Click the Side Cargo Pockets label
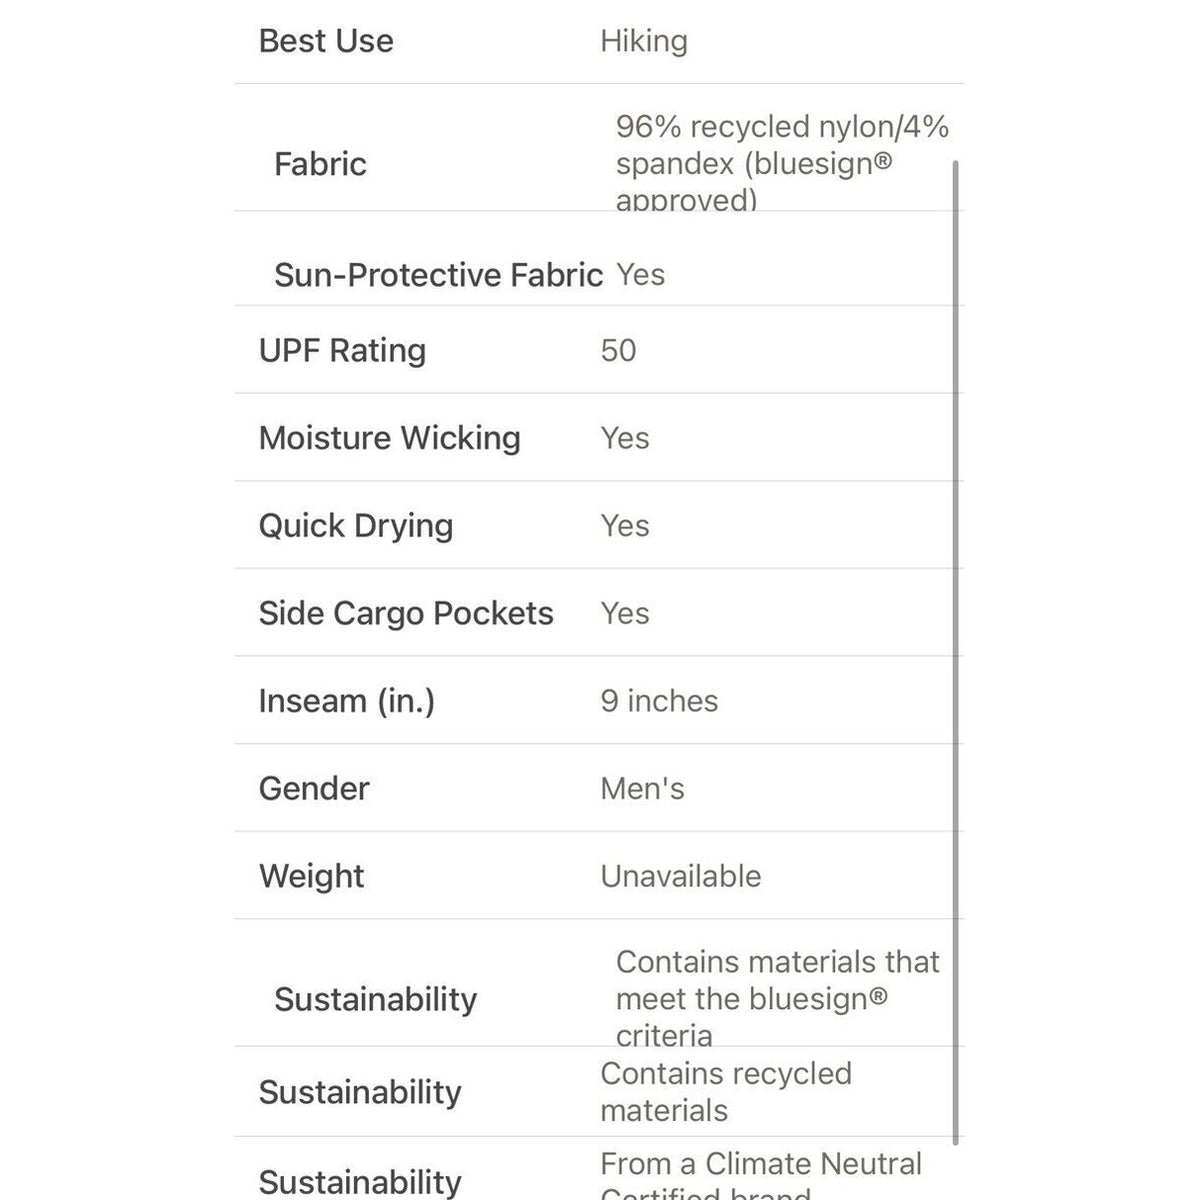This screenshot has height=1200, width=1200. [406, 613]
